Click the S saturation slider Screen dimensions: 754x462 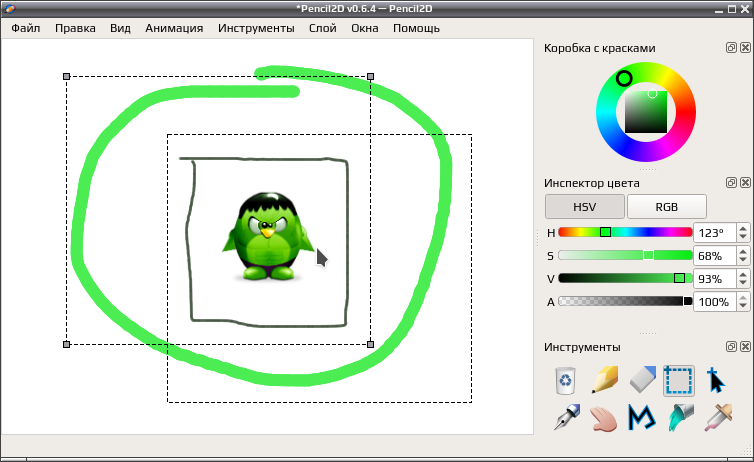[625, 255]
